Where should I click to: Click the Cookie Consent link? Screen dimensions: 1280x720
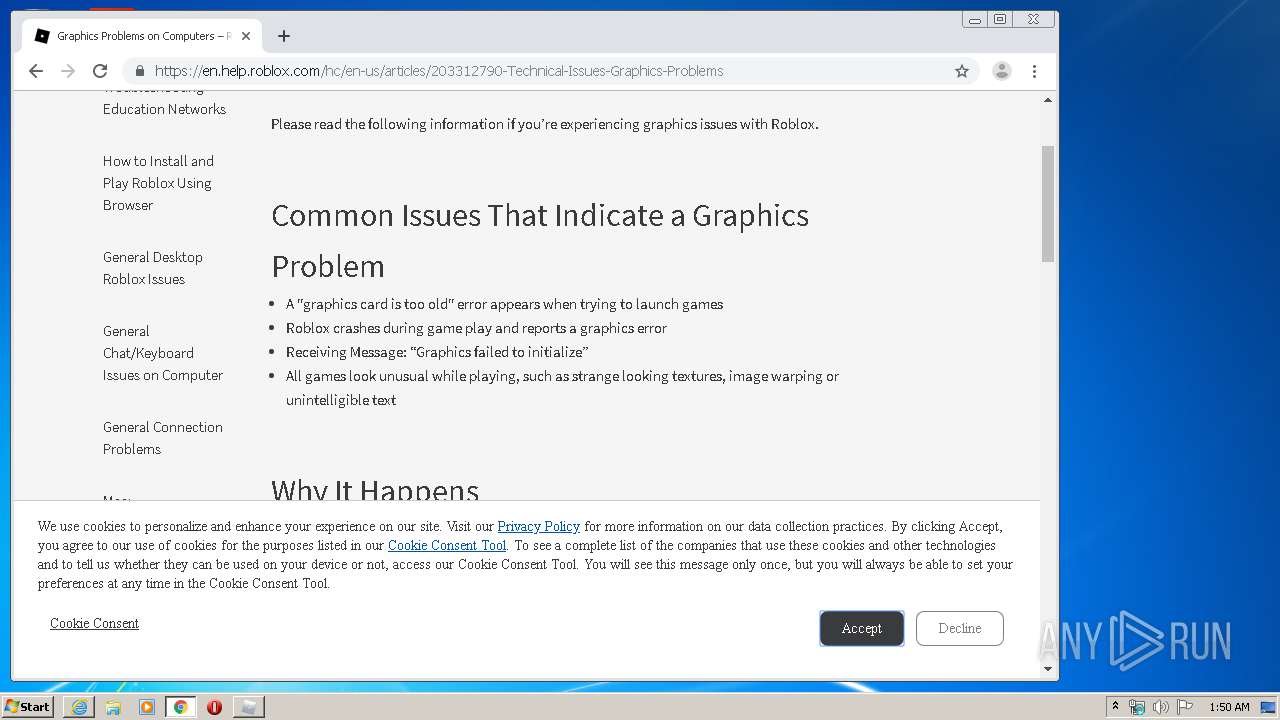pyautogui.click(x=94, y=623)
